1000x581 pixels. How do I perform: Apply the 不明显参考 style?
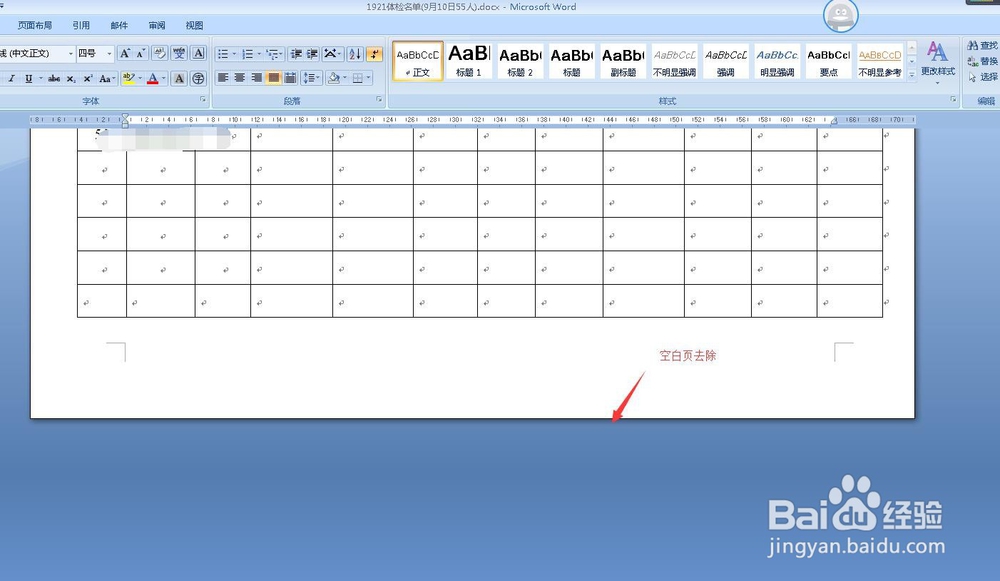pyautogui.click(x=879, y=61)
